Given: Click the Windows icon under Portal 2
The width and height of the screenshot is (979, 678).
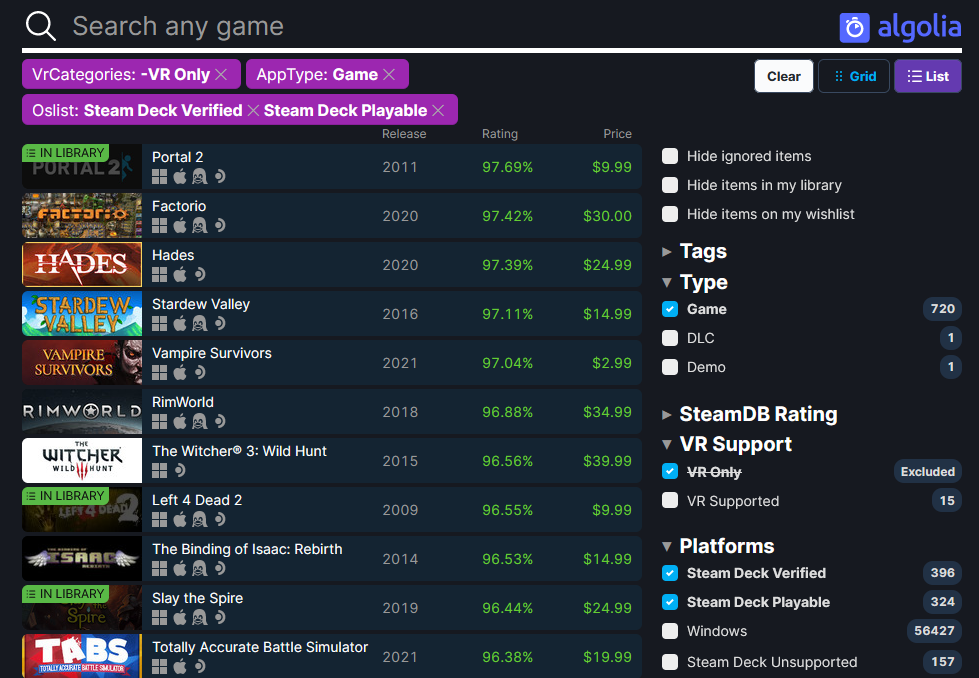Looking at the screenshot, I should coord(160,177).
